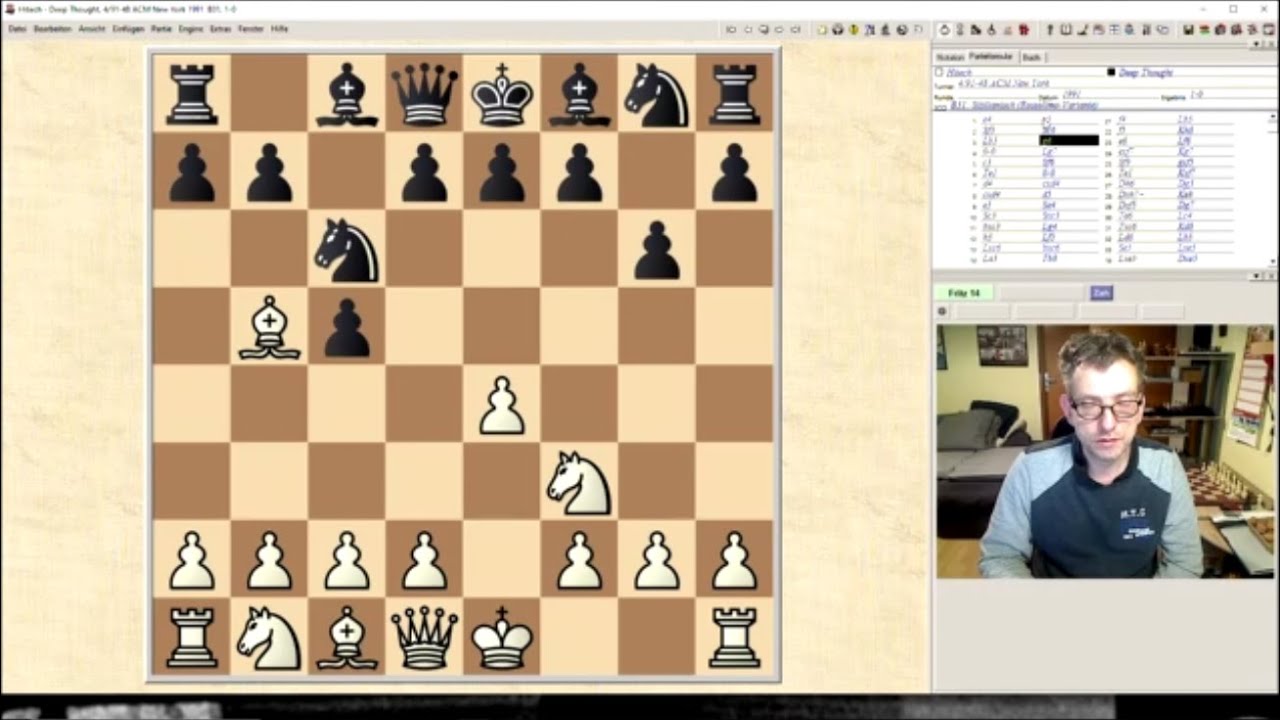Image resolution: width=1280 pixels, height=720 pixels.
Task: Click the black save disk toolbar icon
Action: 1189,30
